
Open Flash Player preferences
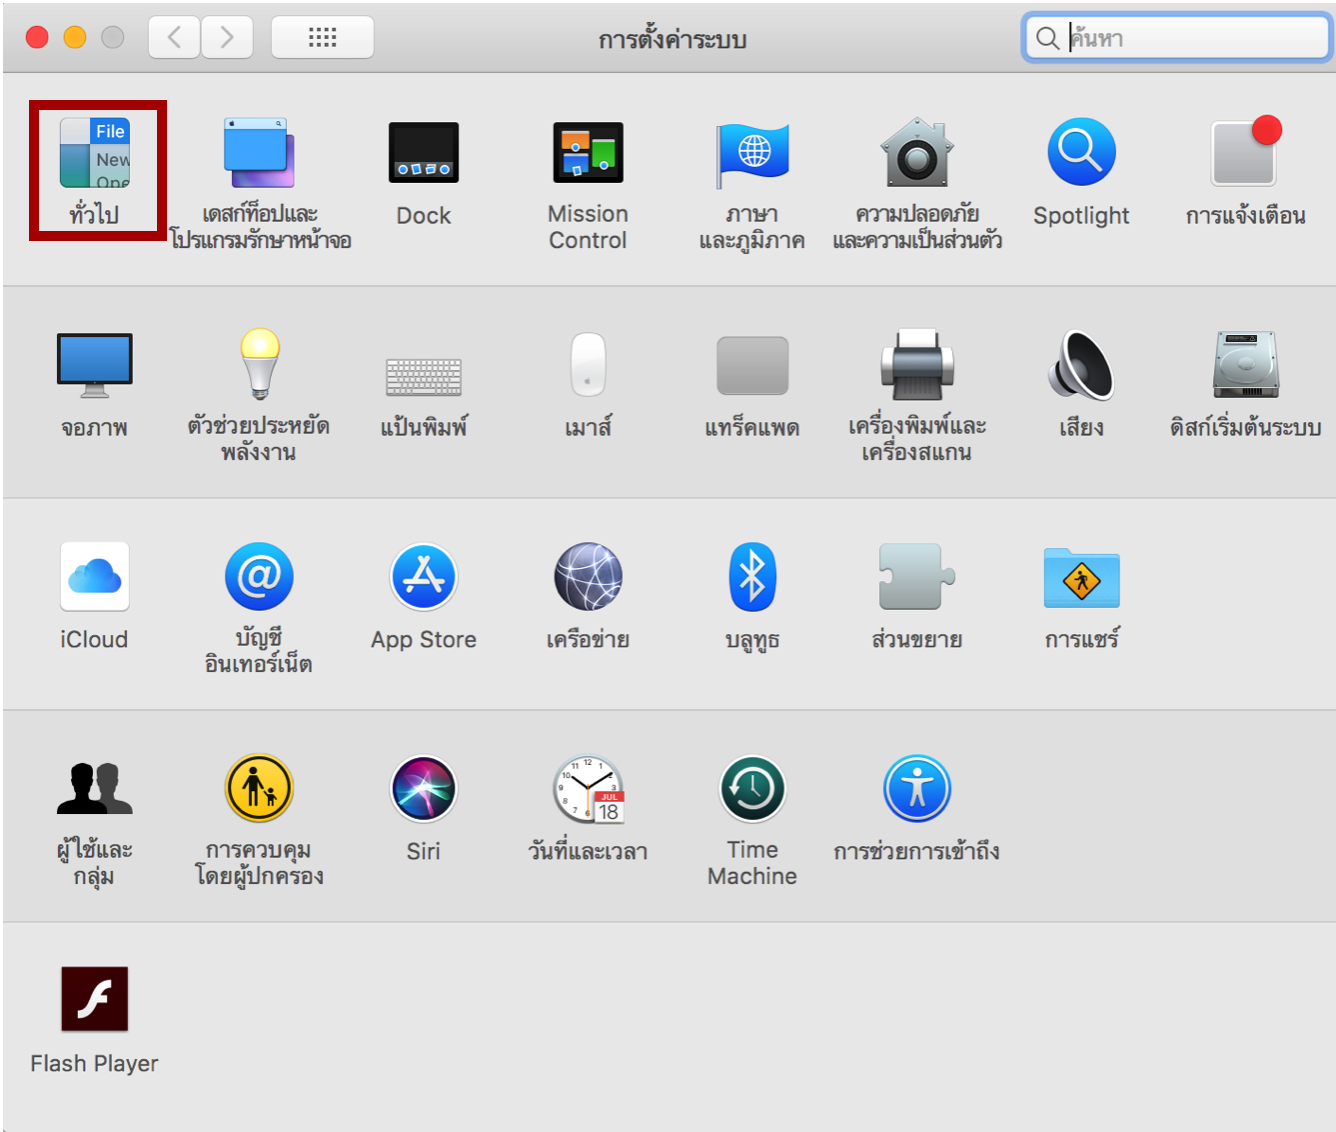[x=94, y=999]
